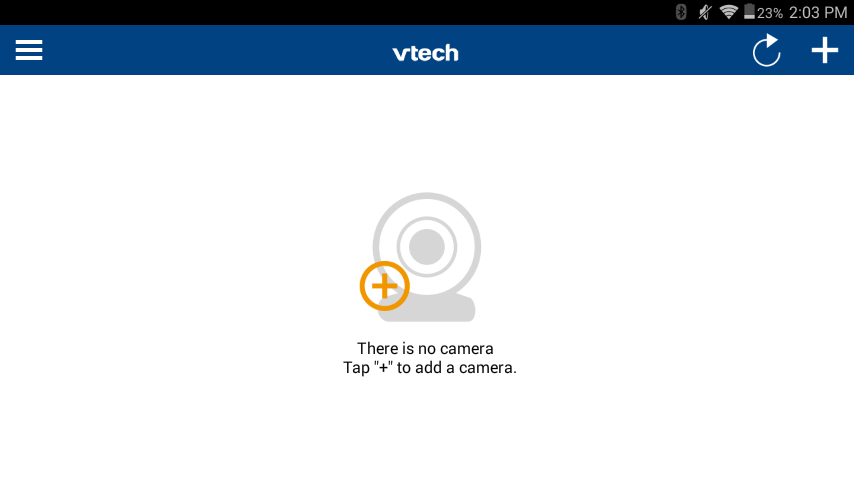The image size is (854, 480).
Task: Tap the orange circled plus badge
Action: point(385,286)
